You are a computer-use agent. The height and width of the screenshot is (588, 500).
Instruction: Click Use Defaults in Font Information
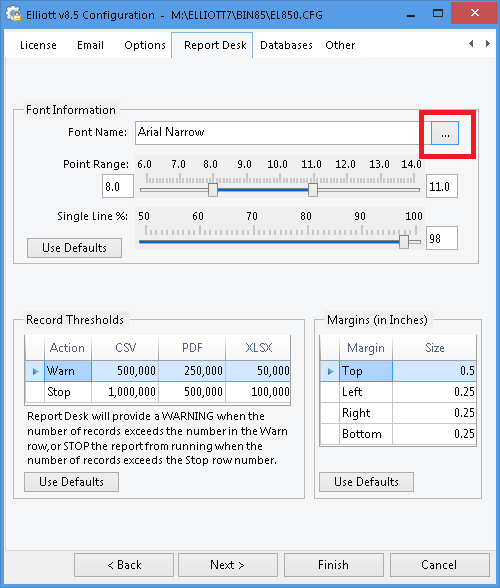(x=74, y=248)
